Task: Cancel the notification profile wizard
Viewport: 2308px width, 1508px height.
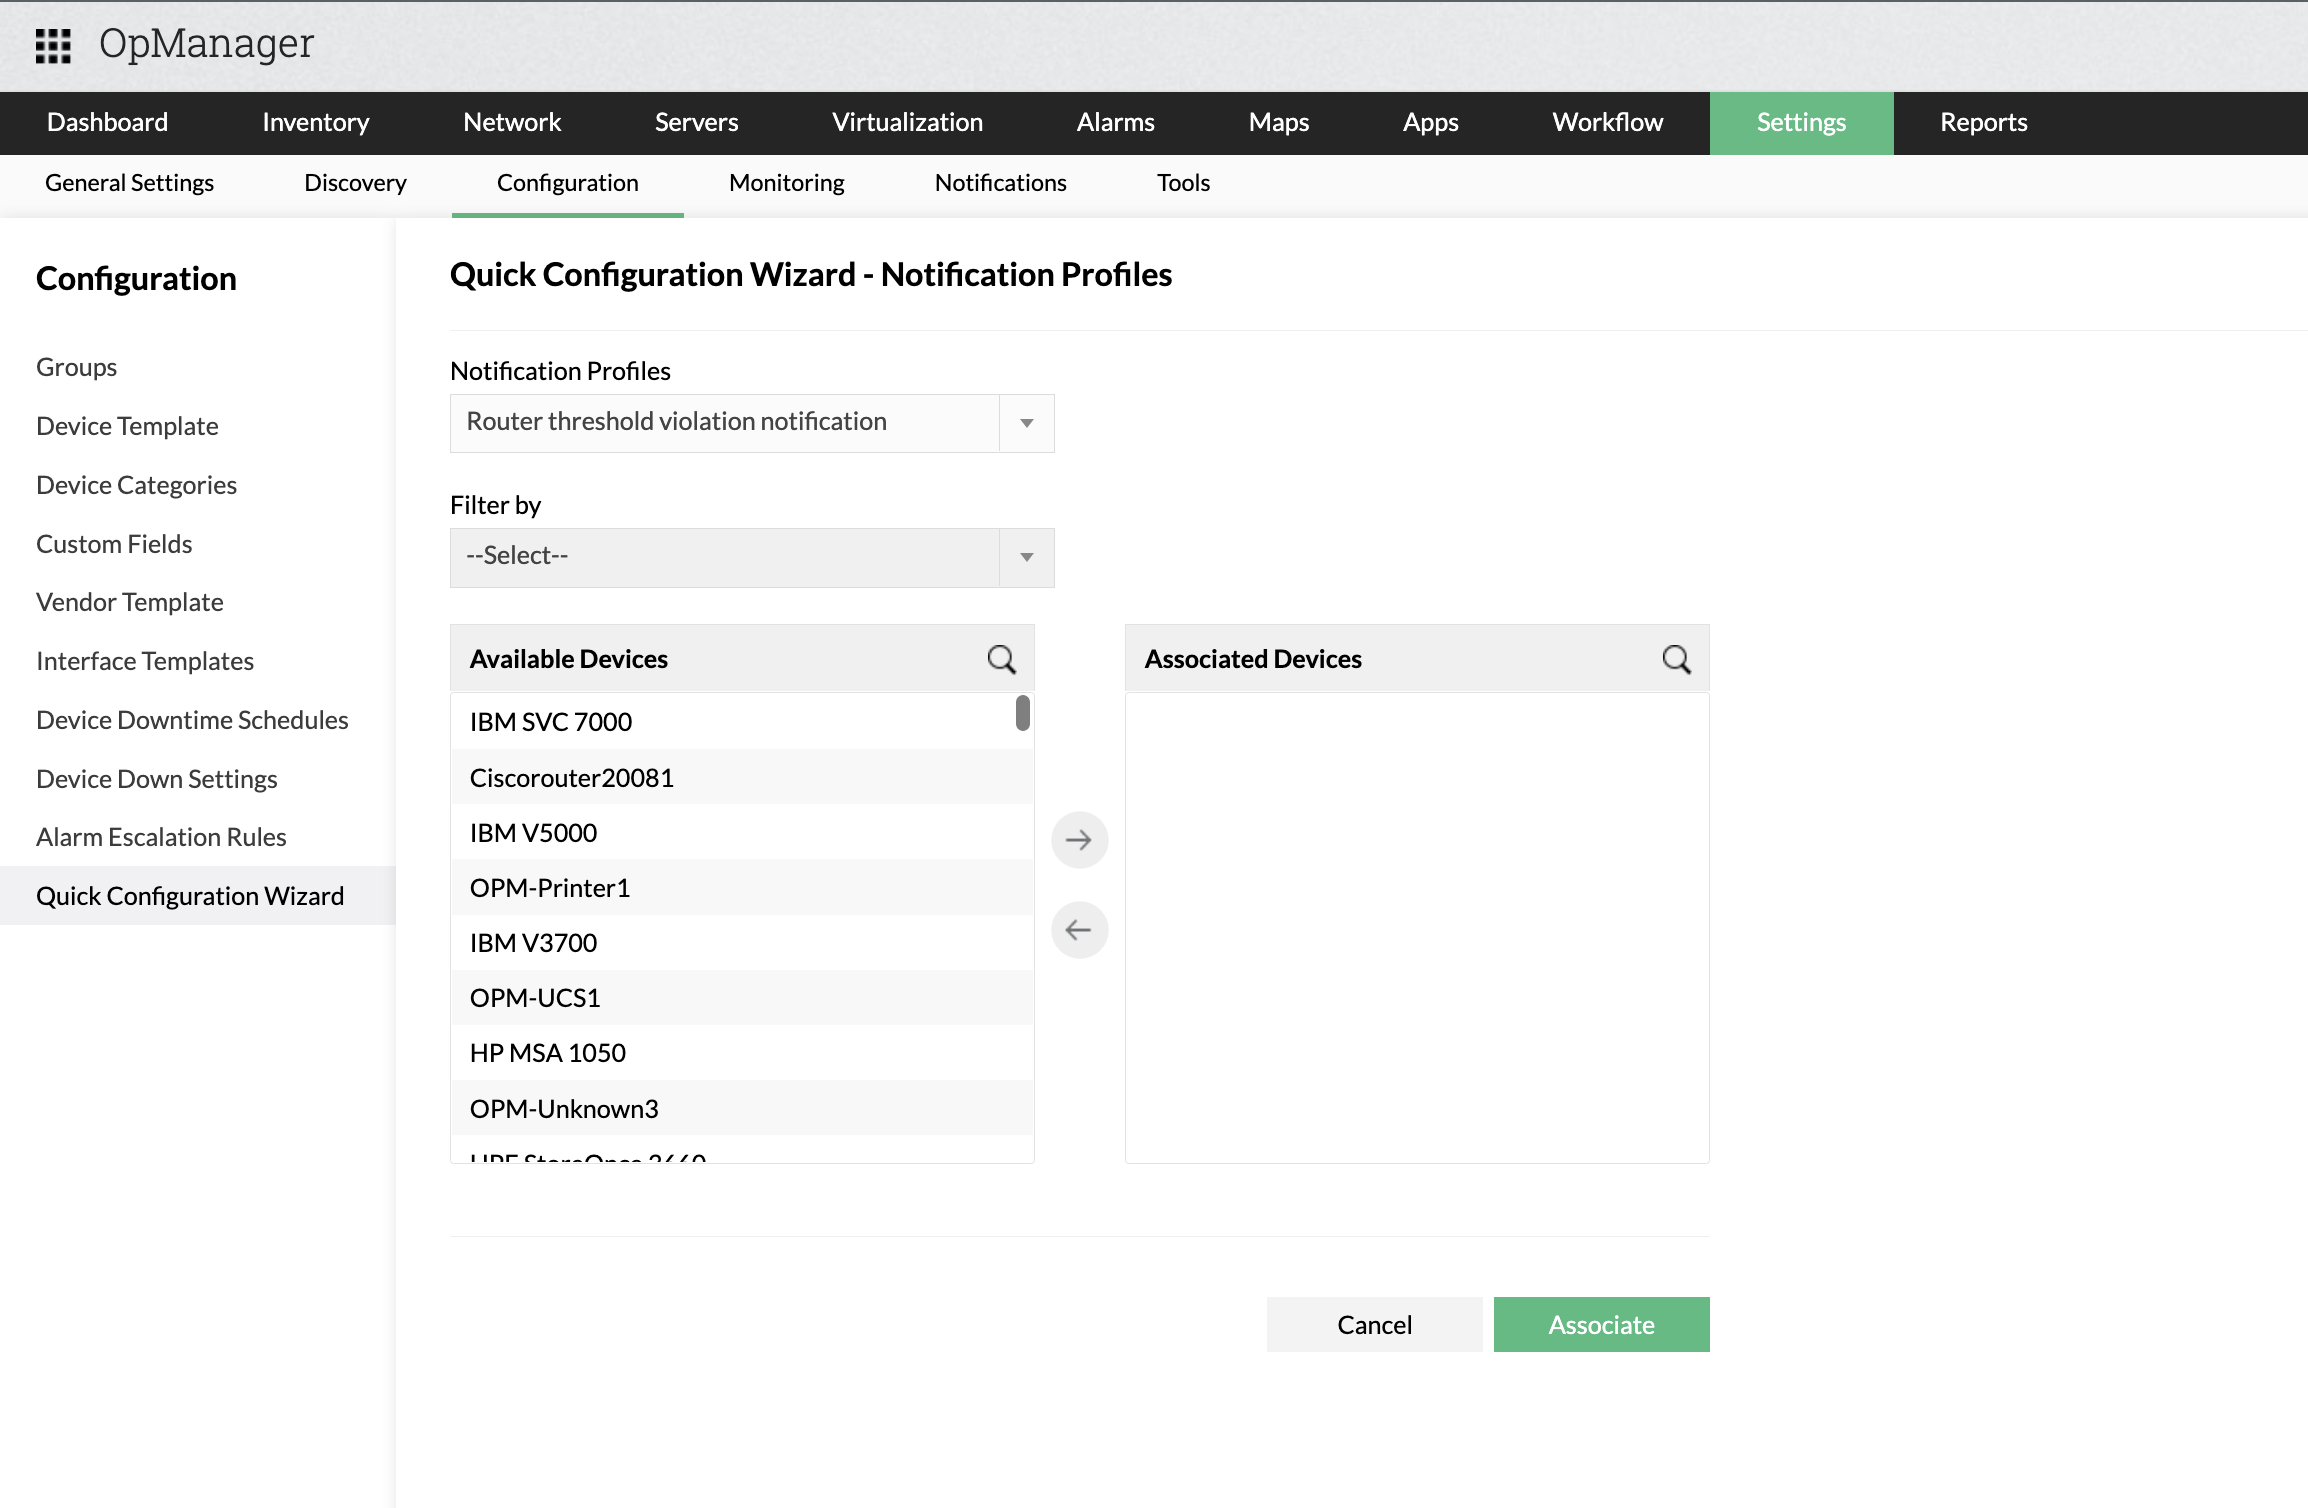Action: (x=1374, y=1324)
